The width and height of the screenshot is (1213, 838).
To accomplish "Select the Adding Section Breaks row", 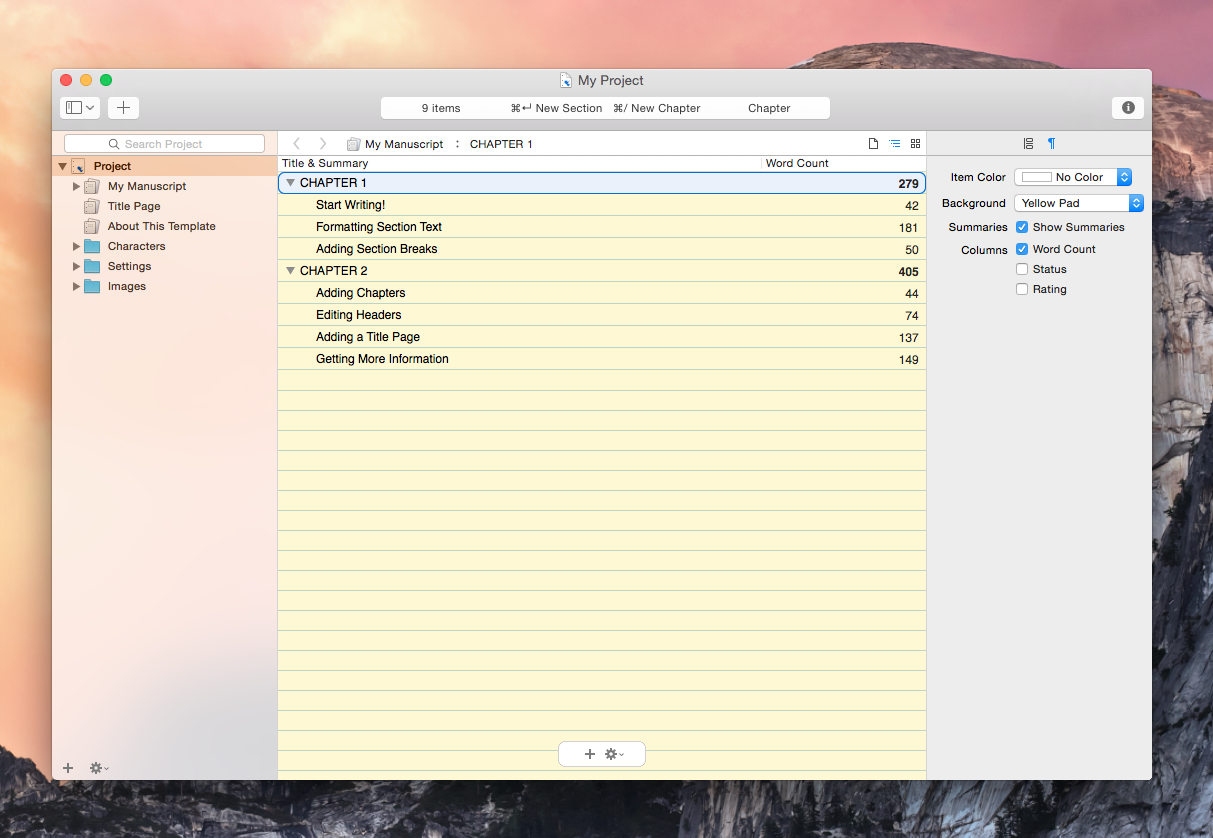I will (x=602, y=249).
